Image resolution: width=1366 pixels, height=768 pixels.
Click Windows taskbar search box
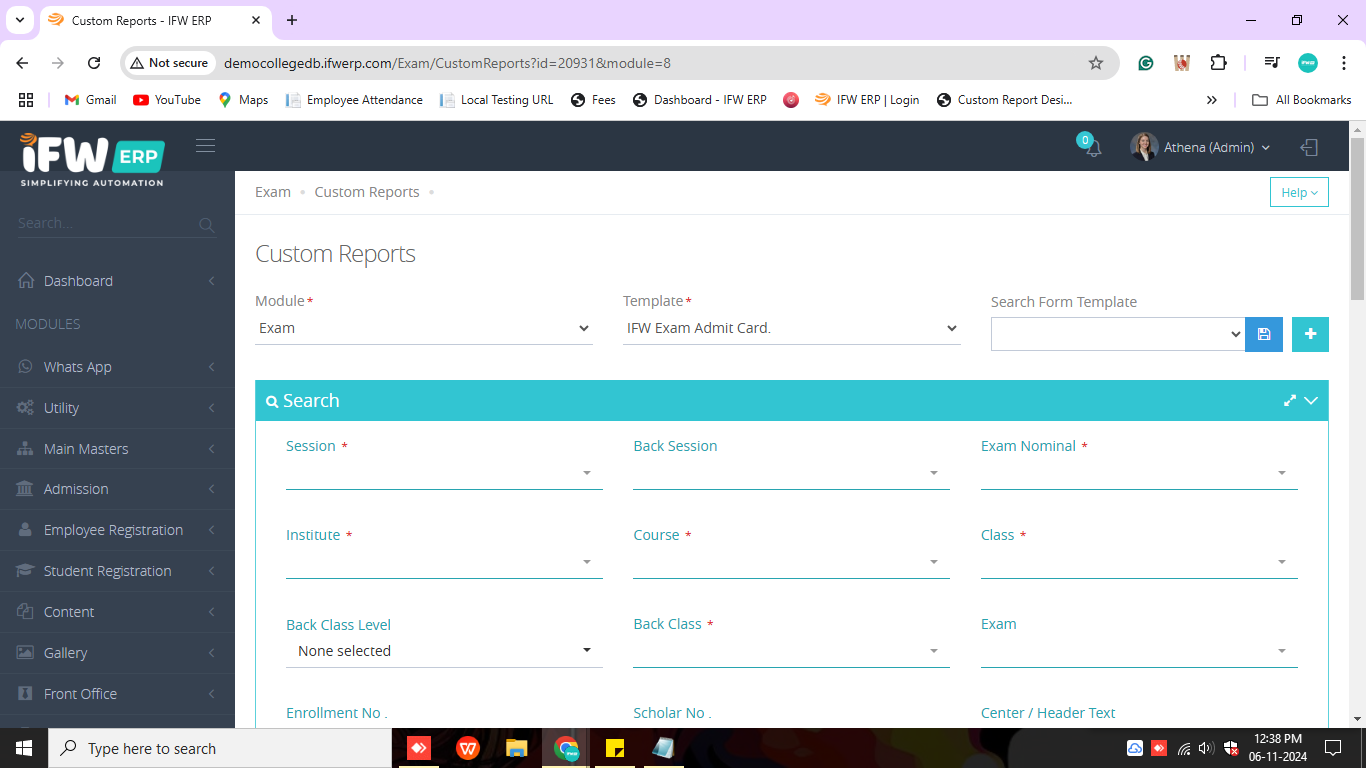[x=219, y=748]
